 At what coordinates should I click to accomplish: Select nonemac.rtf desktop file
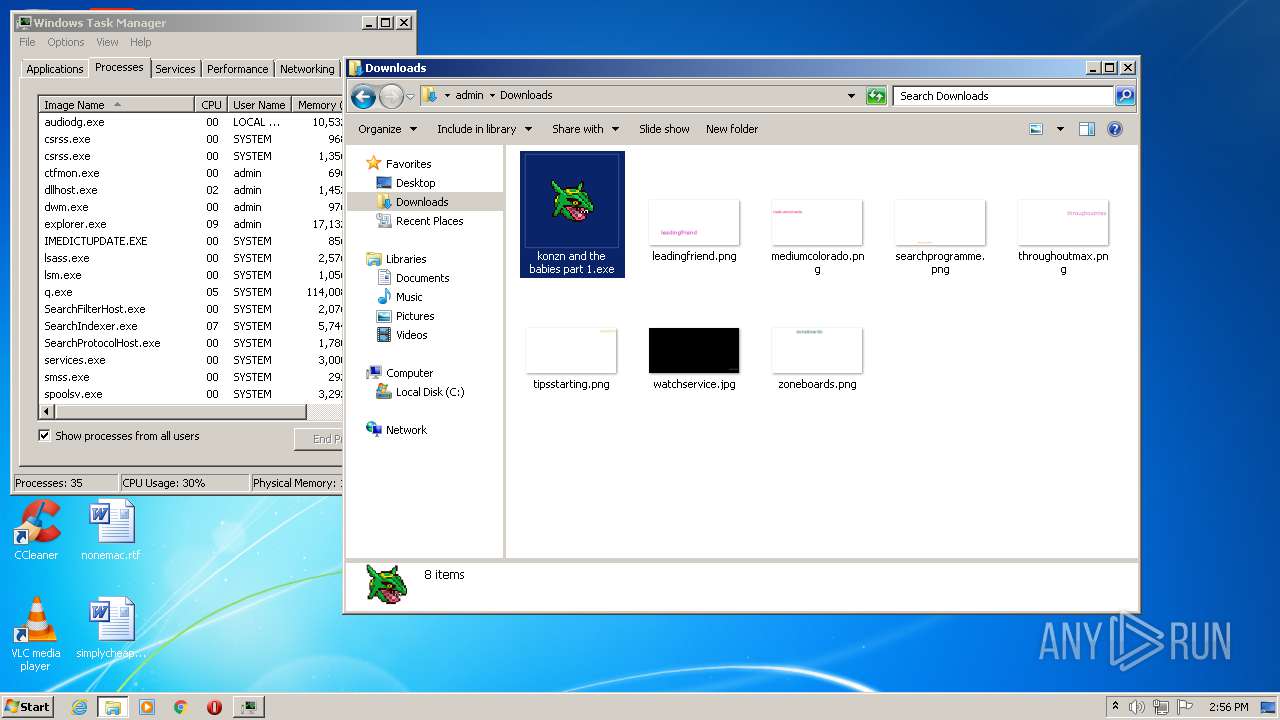click(111, 531)
